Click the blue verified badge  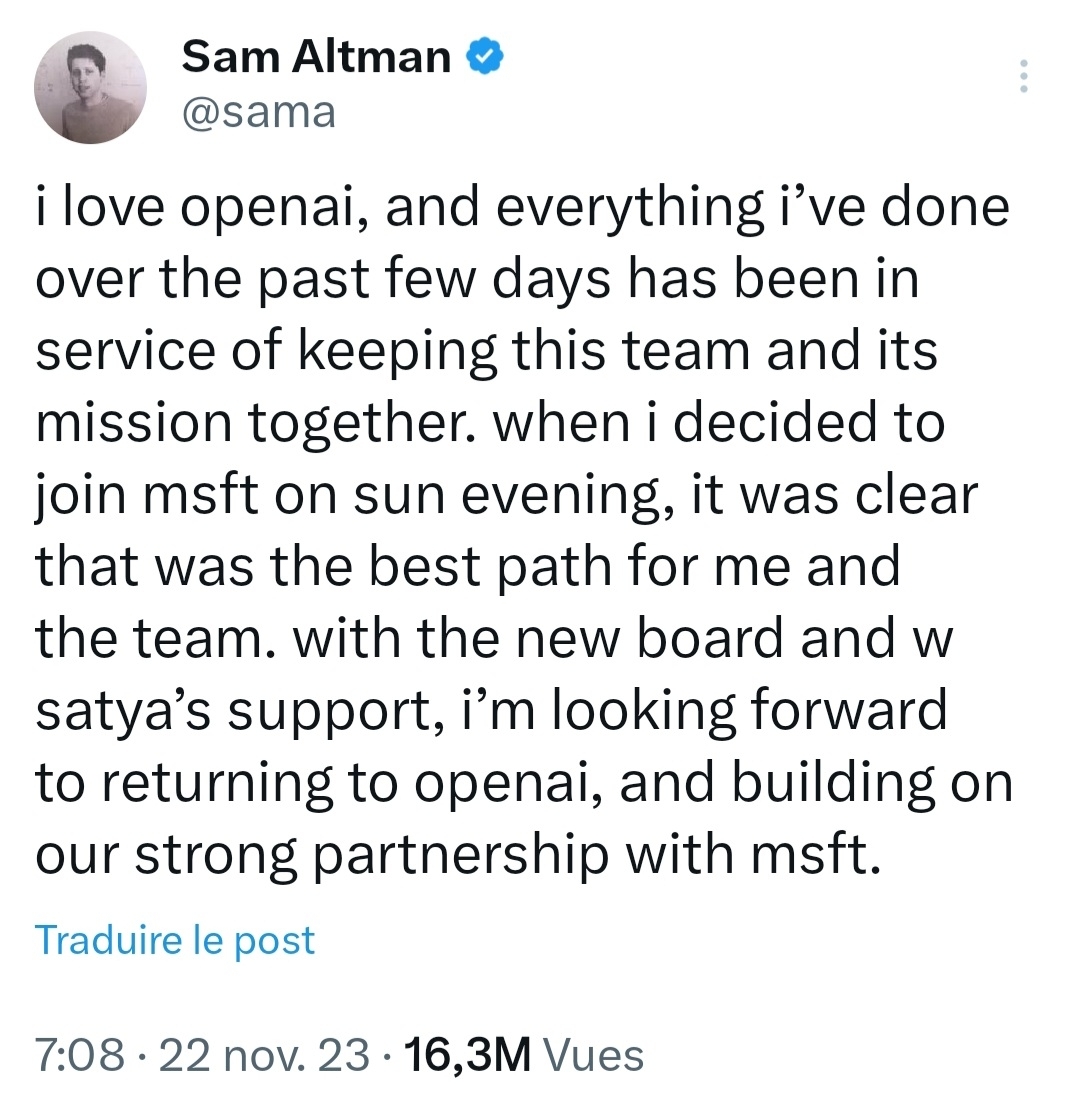point(485,58)
